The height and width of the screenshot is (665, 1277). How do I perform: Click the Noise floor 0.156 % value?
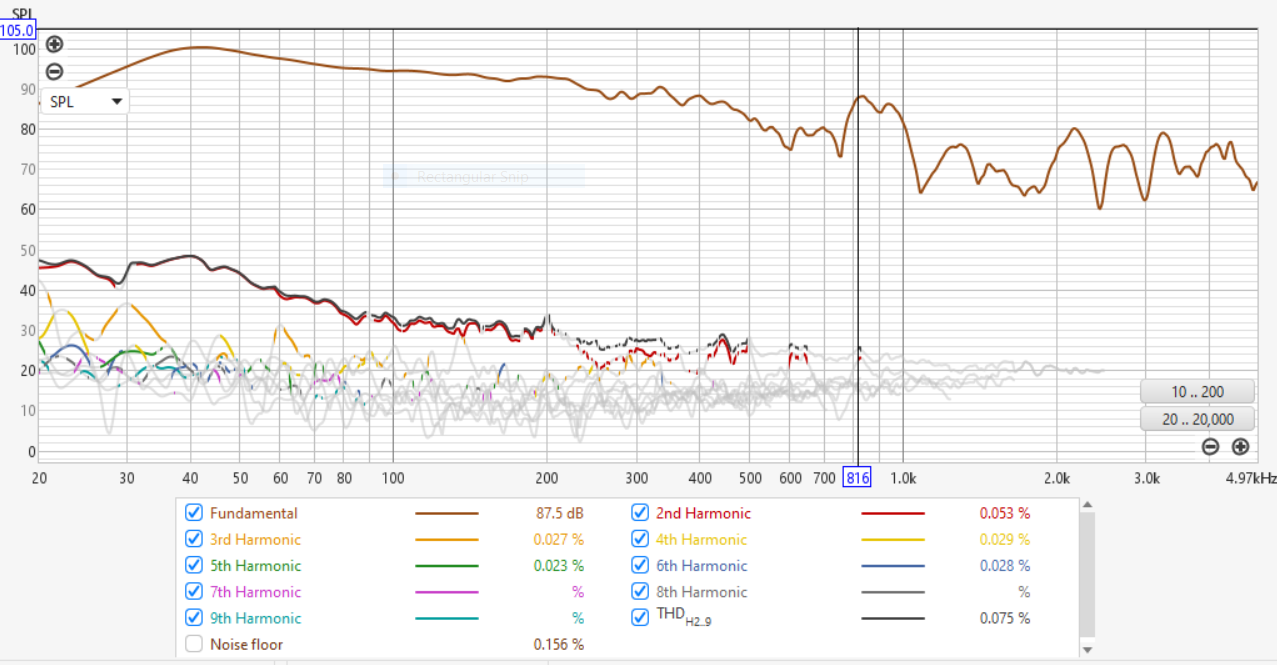558,644
